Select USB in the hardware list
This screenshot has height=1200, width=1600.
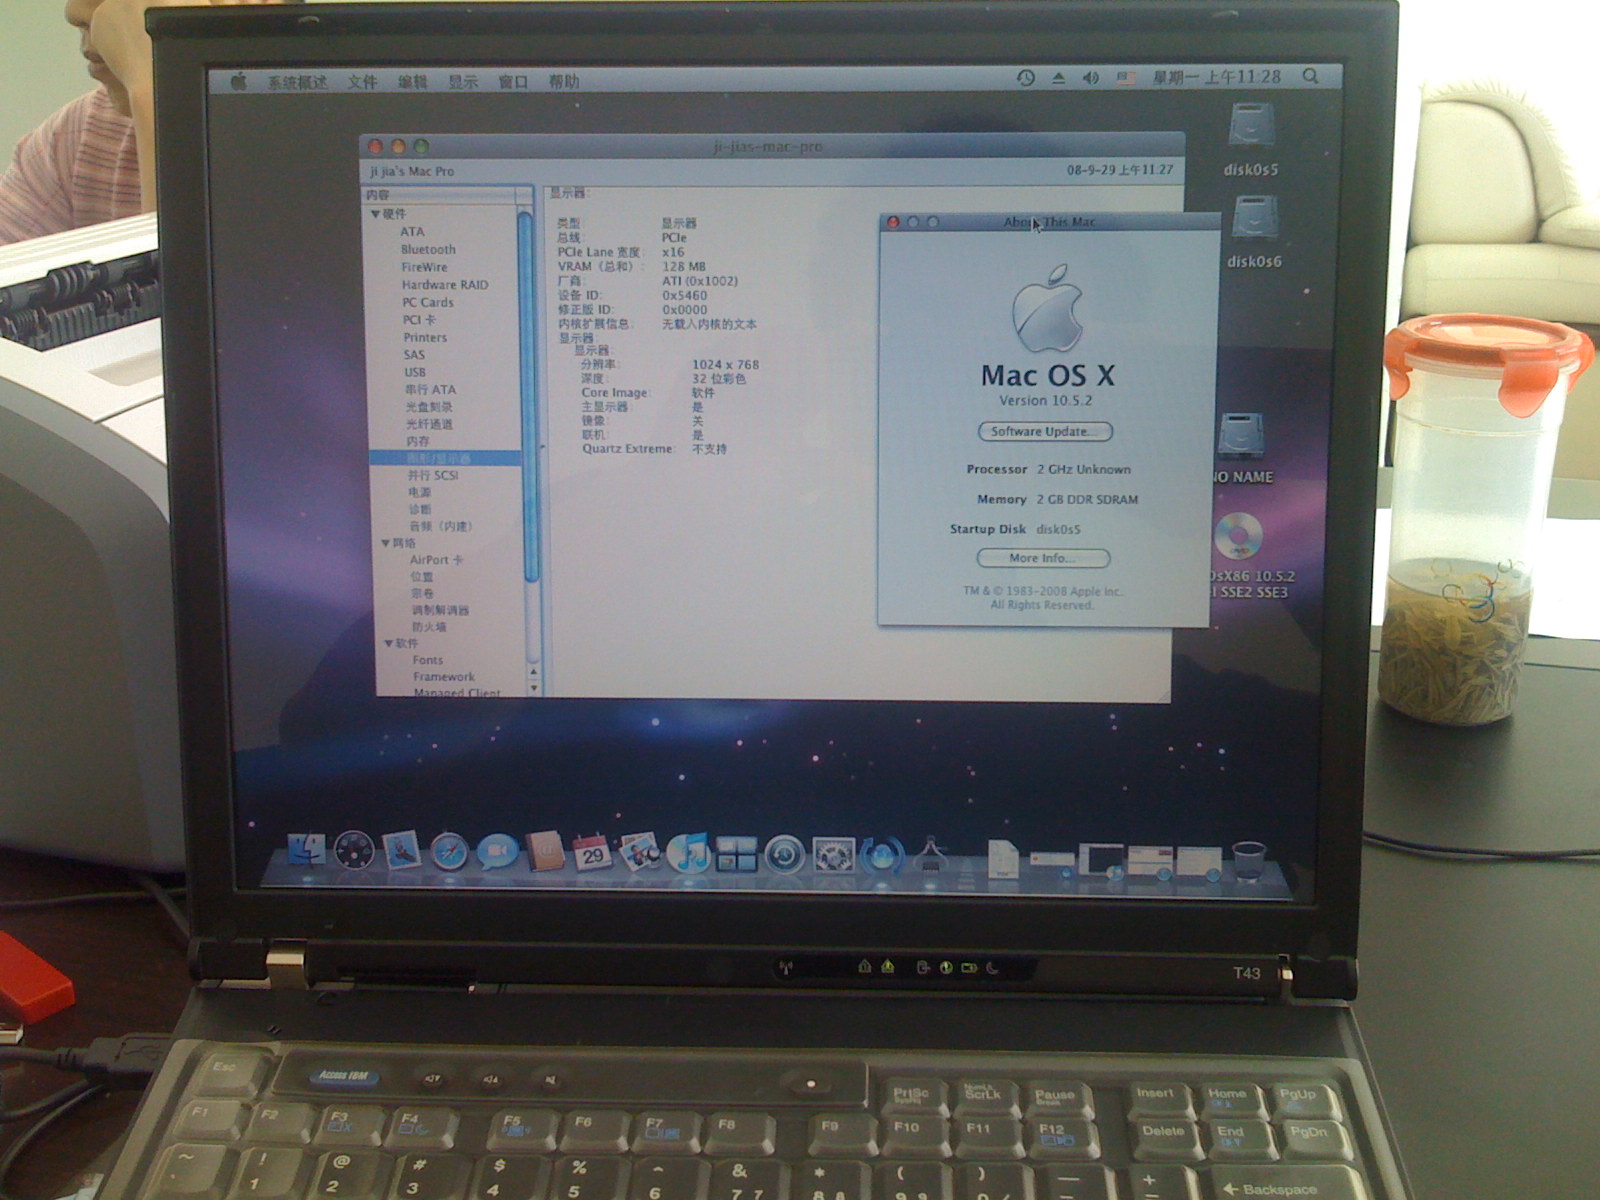click(x=415, y=372)
